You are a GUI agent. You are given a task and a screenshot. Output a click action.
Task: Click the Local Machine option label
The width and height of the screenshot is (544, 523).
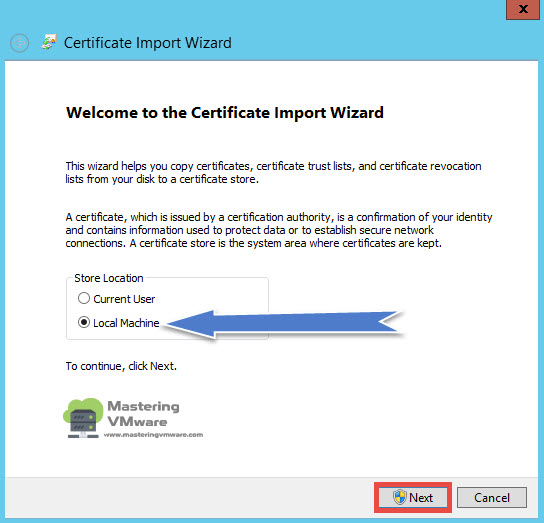coord(126,323)
